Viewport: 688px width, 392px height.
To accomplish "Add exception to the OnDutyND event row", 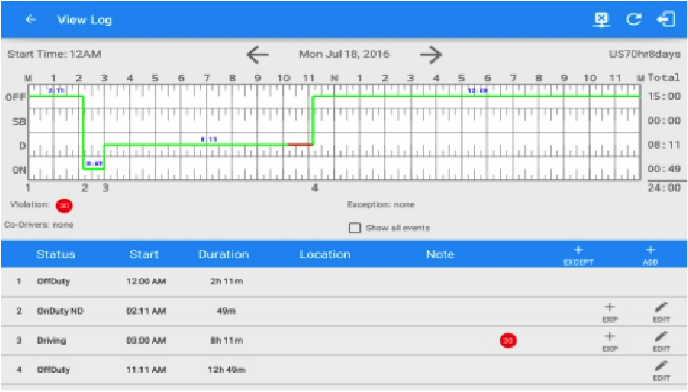I will (x=610, y=312).
